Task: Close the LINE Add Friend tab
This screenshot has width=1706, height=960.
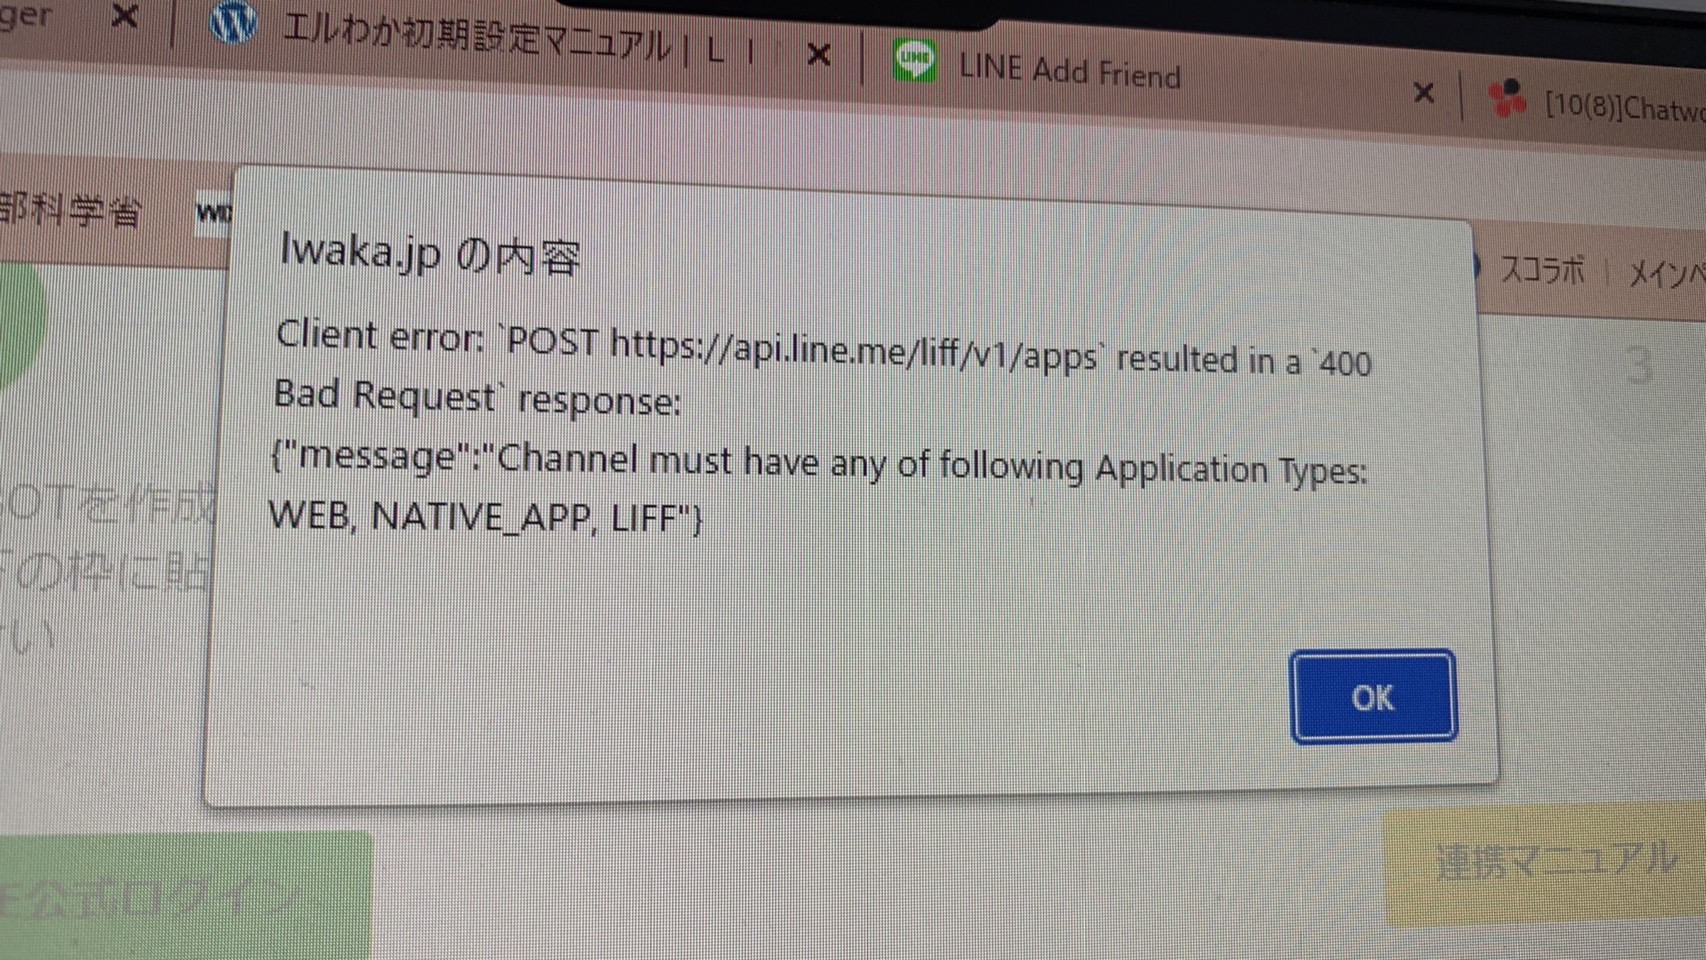Action: click(x=1425, y=94)
